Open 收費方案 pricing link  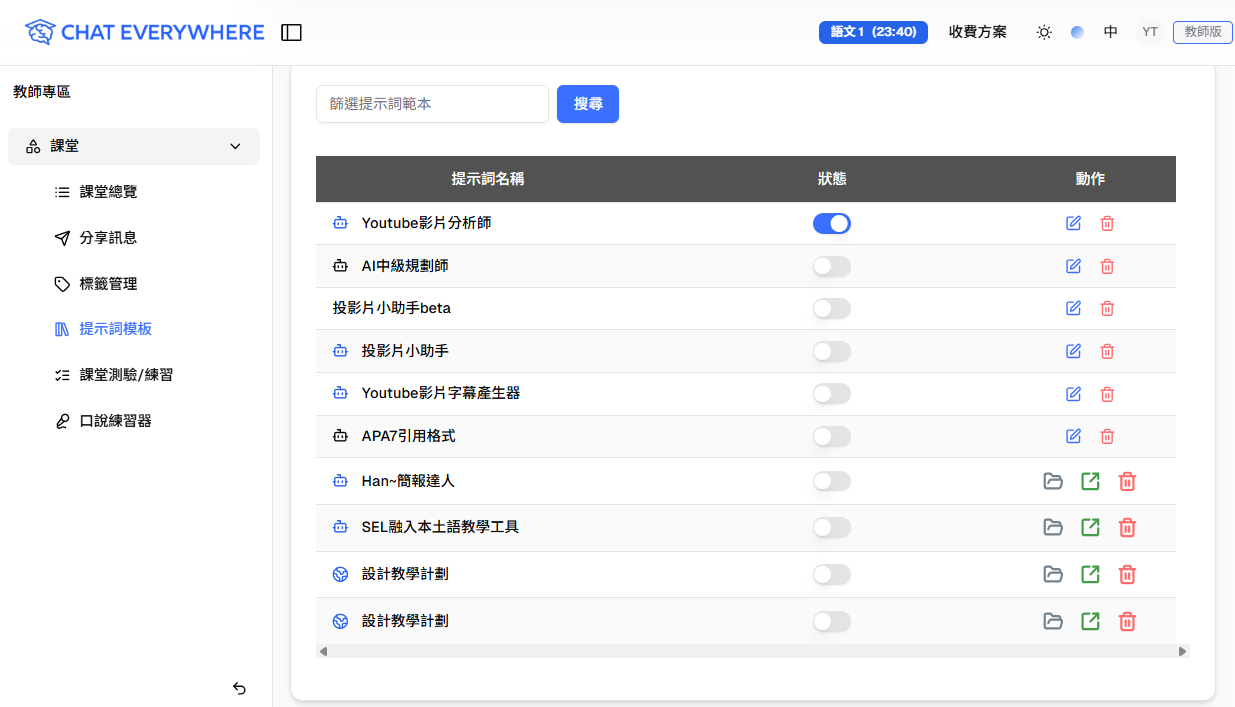978,32
